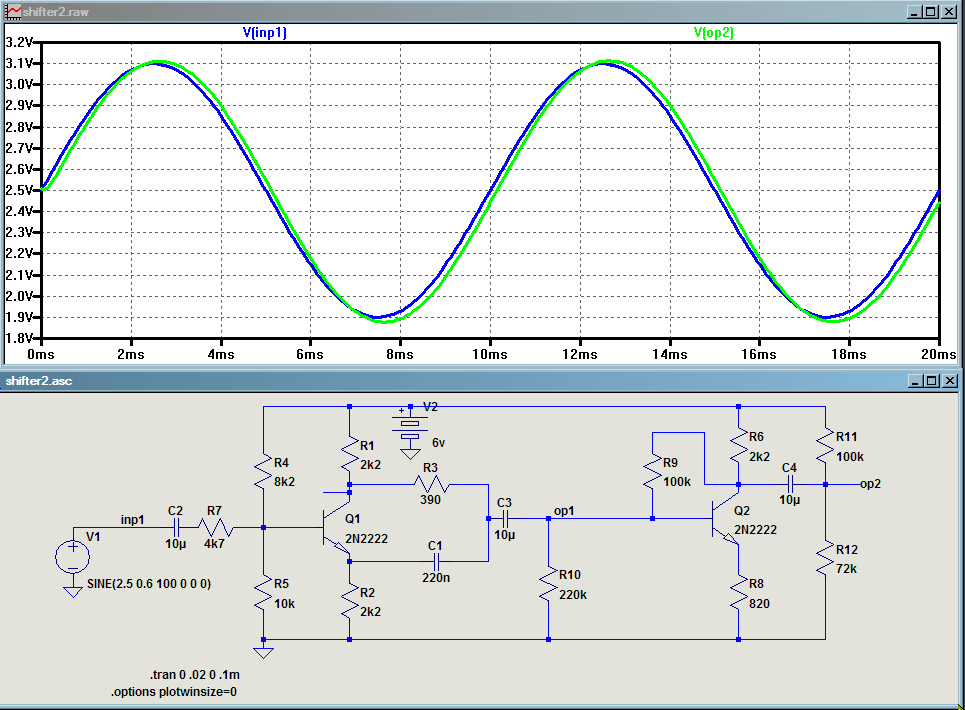Select the Q2 transistor symbol

click(x=725, y=519)
